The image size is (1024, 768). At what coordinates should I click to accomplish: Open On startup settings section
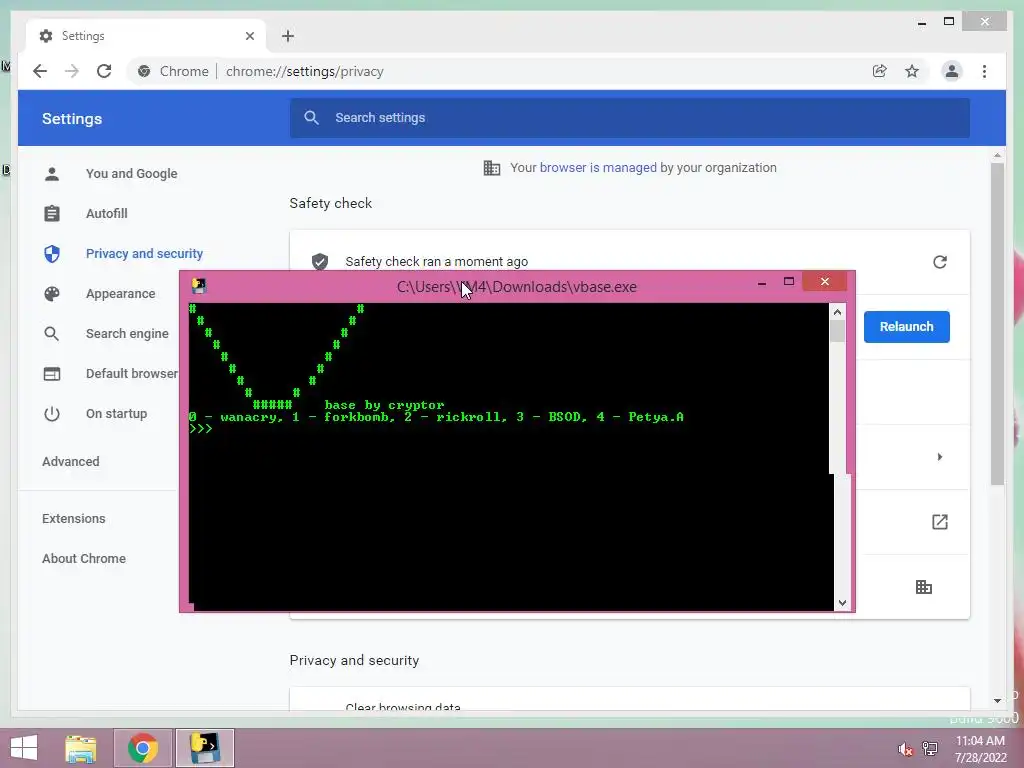pos(116,414)
